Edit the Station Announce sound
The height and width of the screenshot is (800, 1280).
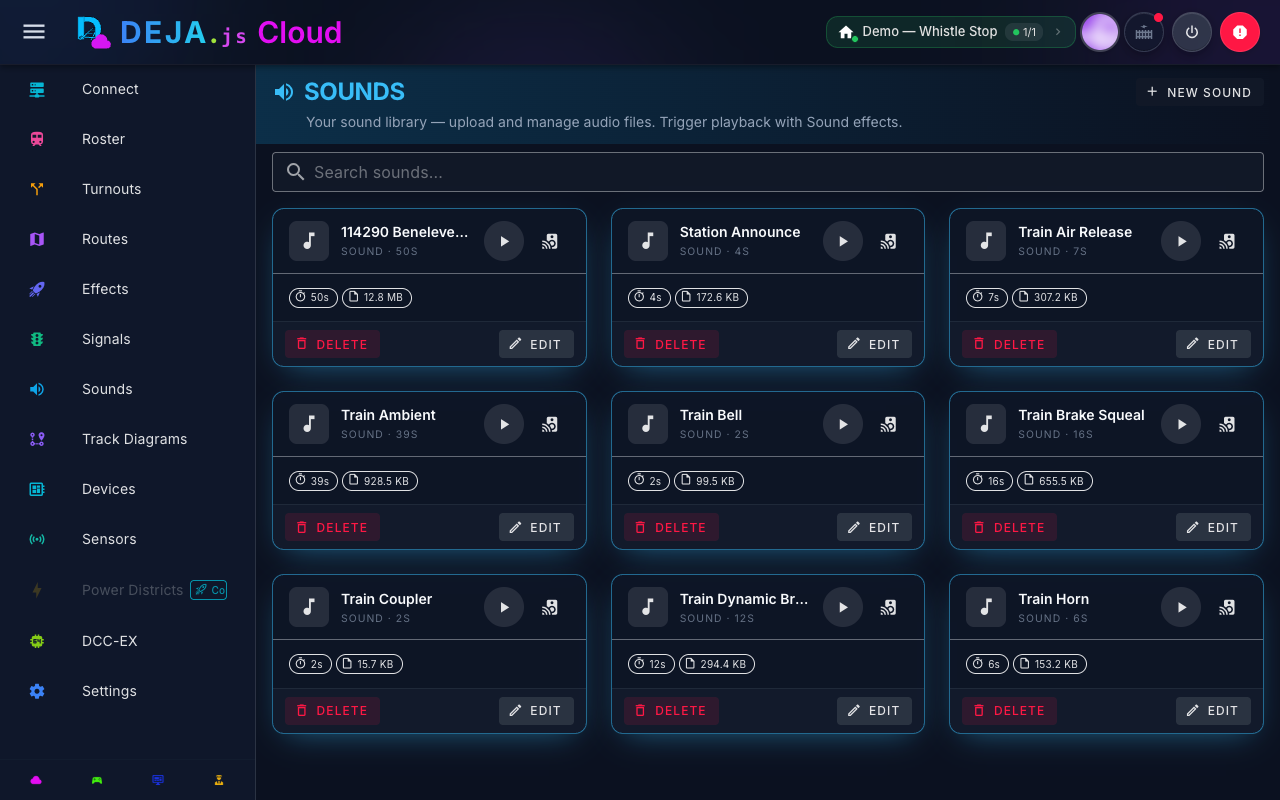pyautogui.click(x=874, y=344)
